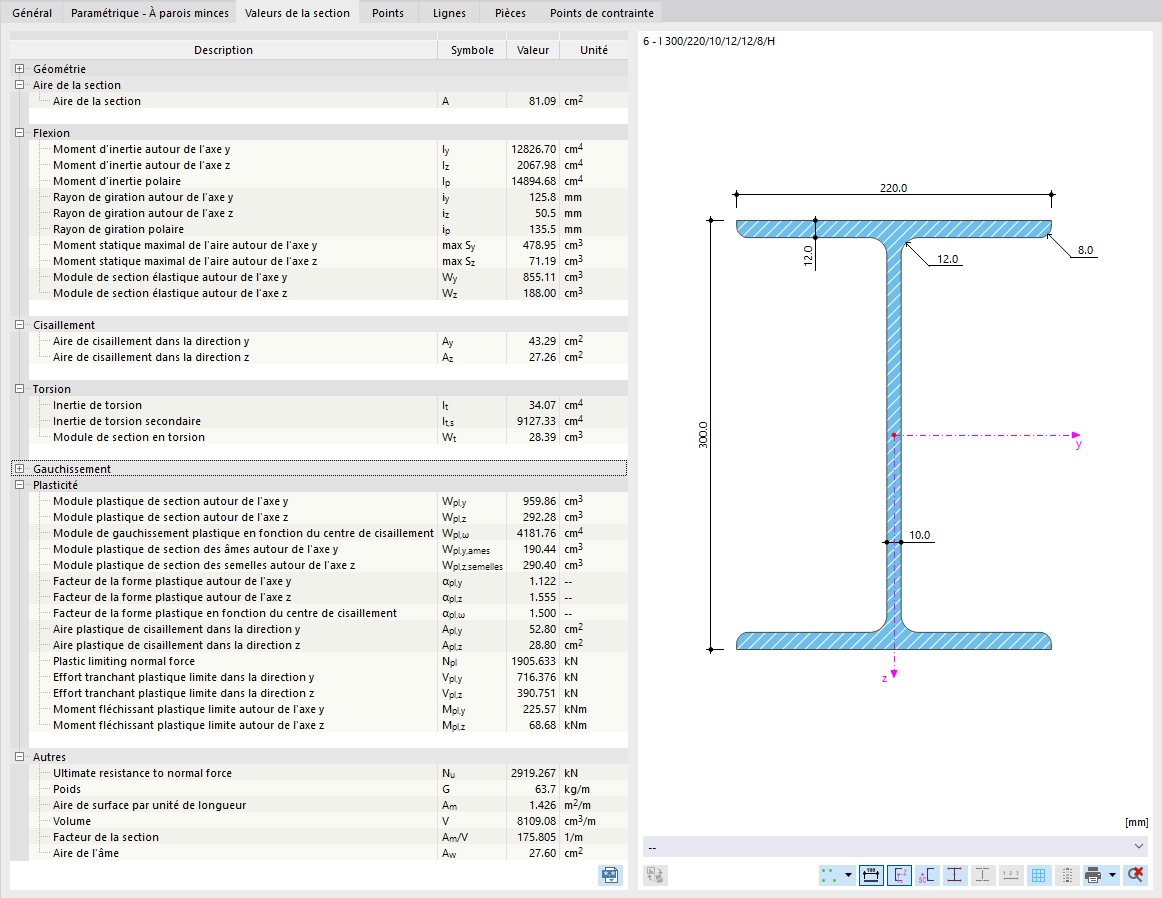Click the Mpl,y value 225.57
Screen dimensions: 1162x898
(x=539, y=709)
